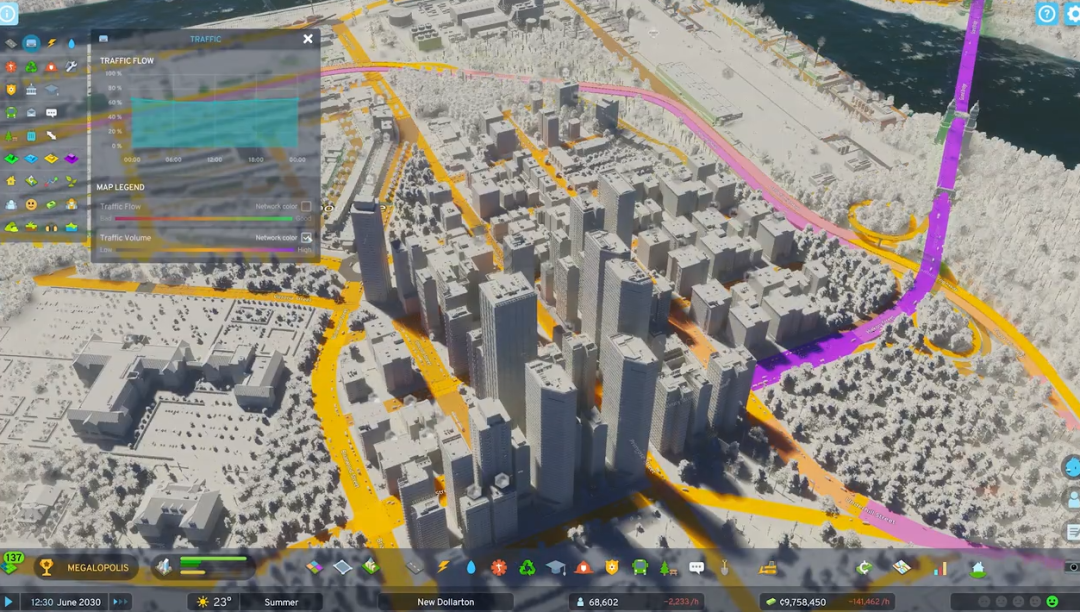Click the info icon at the top left corner
Screen dimensions: 1080x612
8,14
